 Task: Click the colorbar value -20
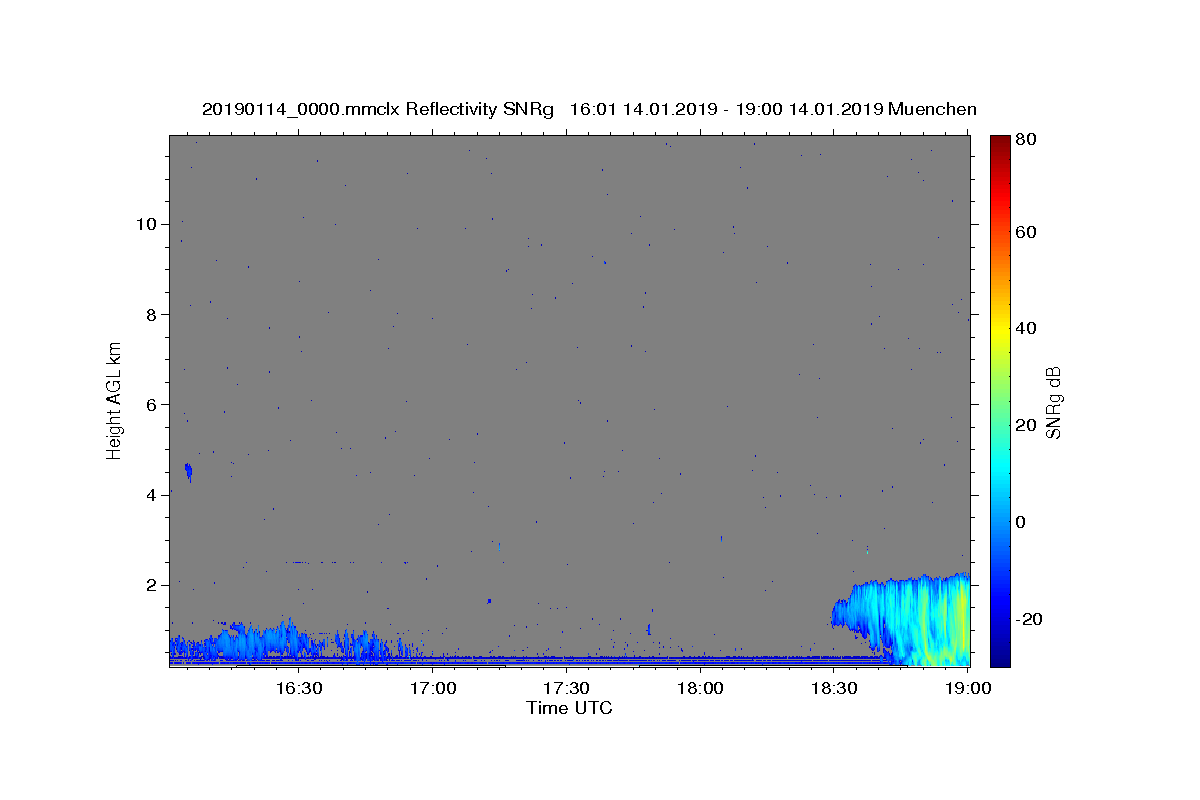point(1028,619)
